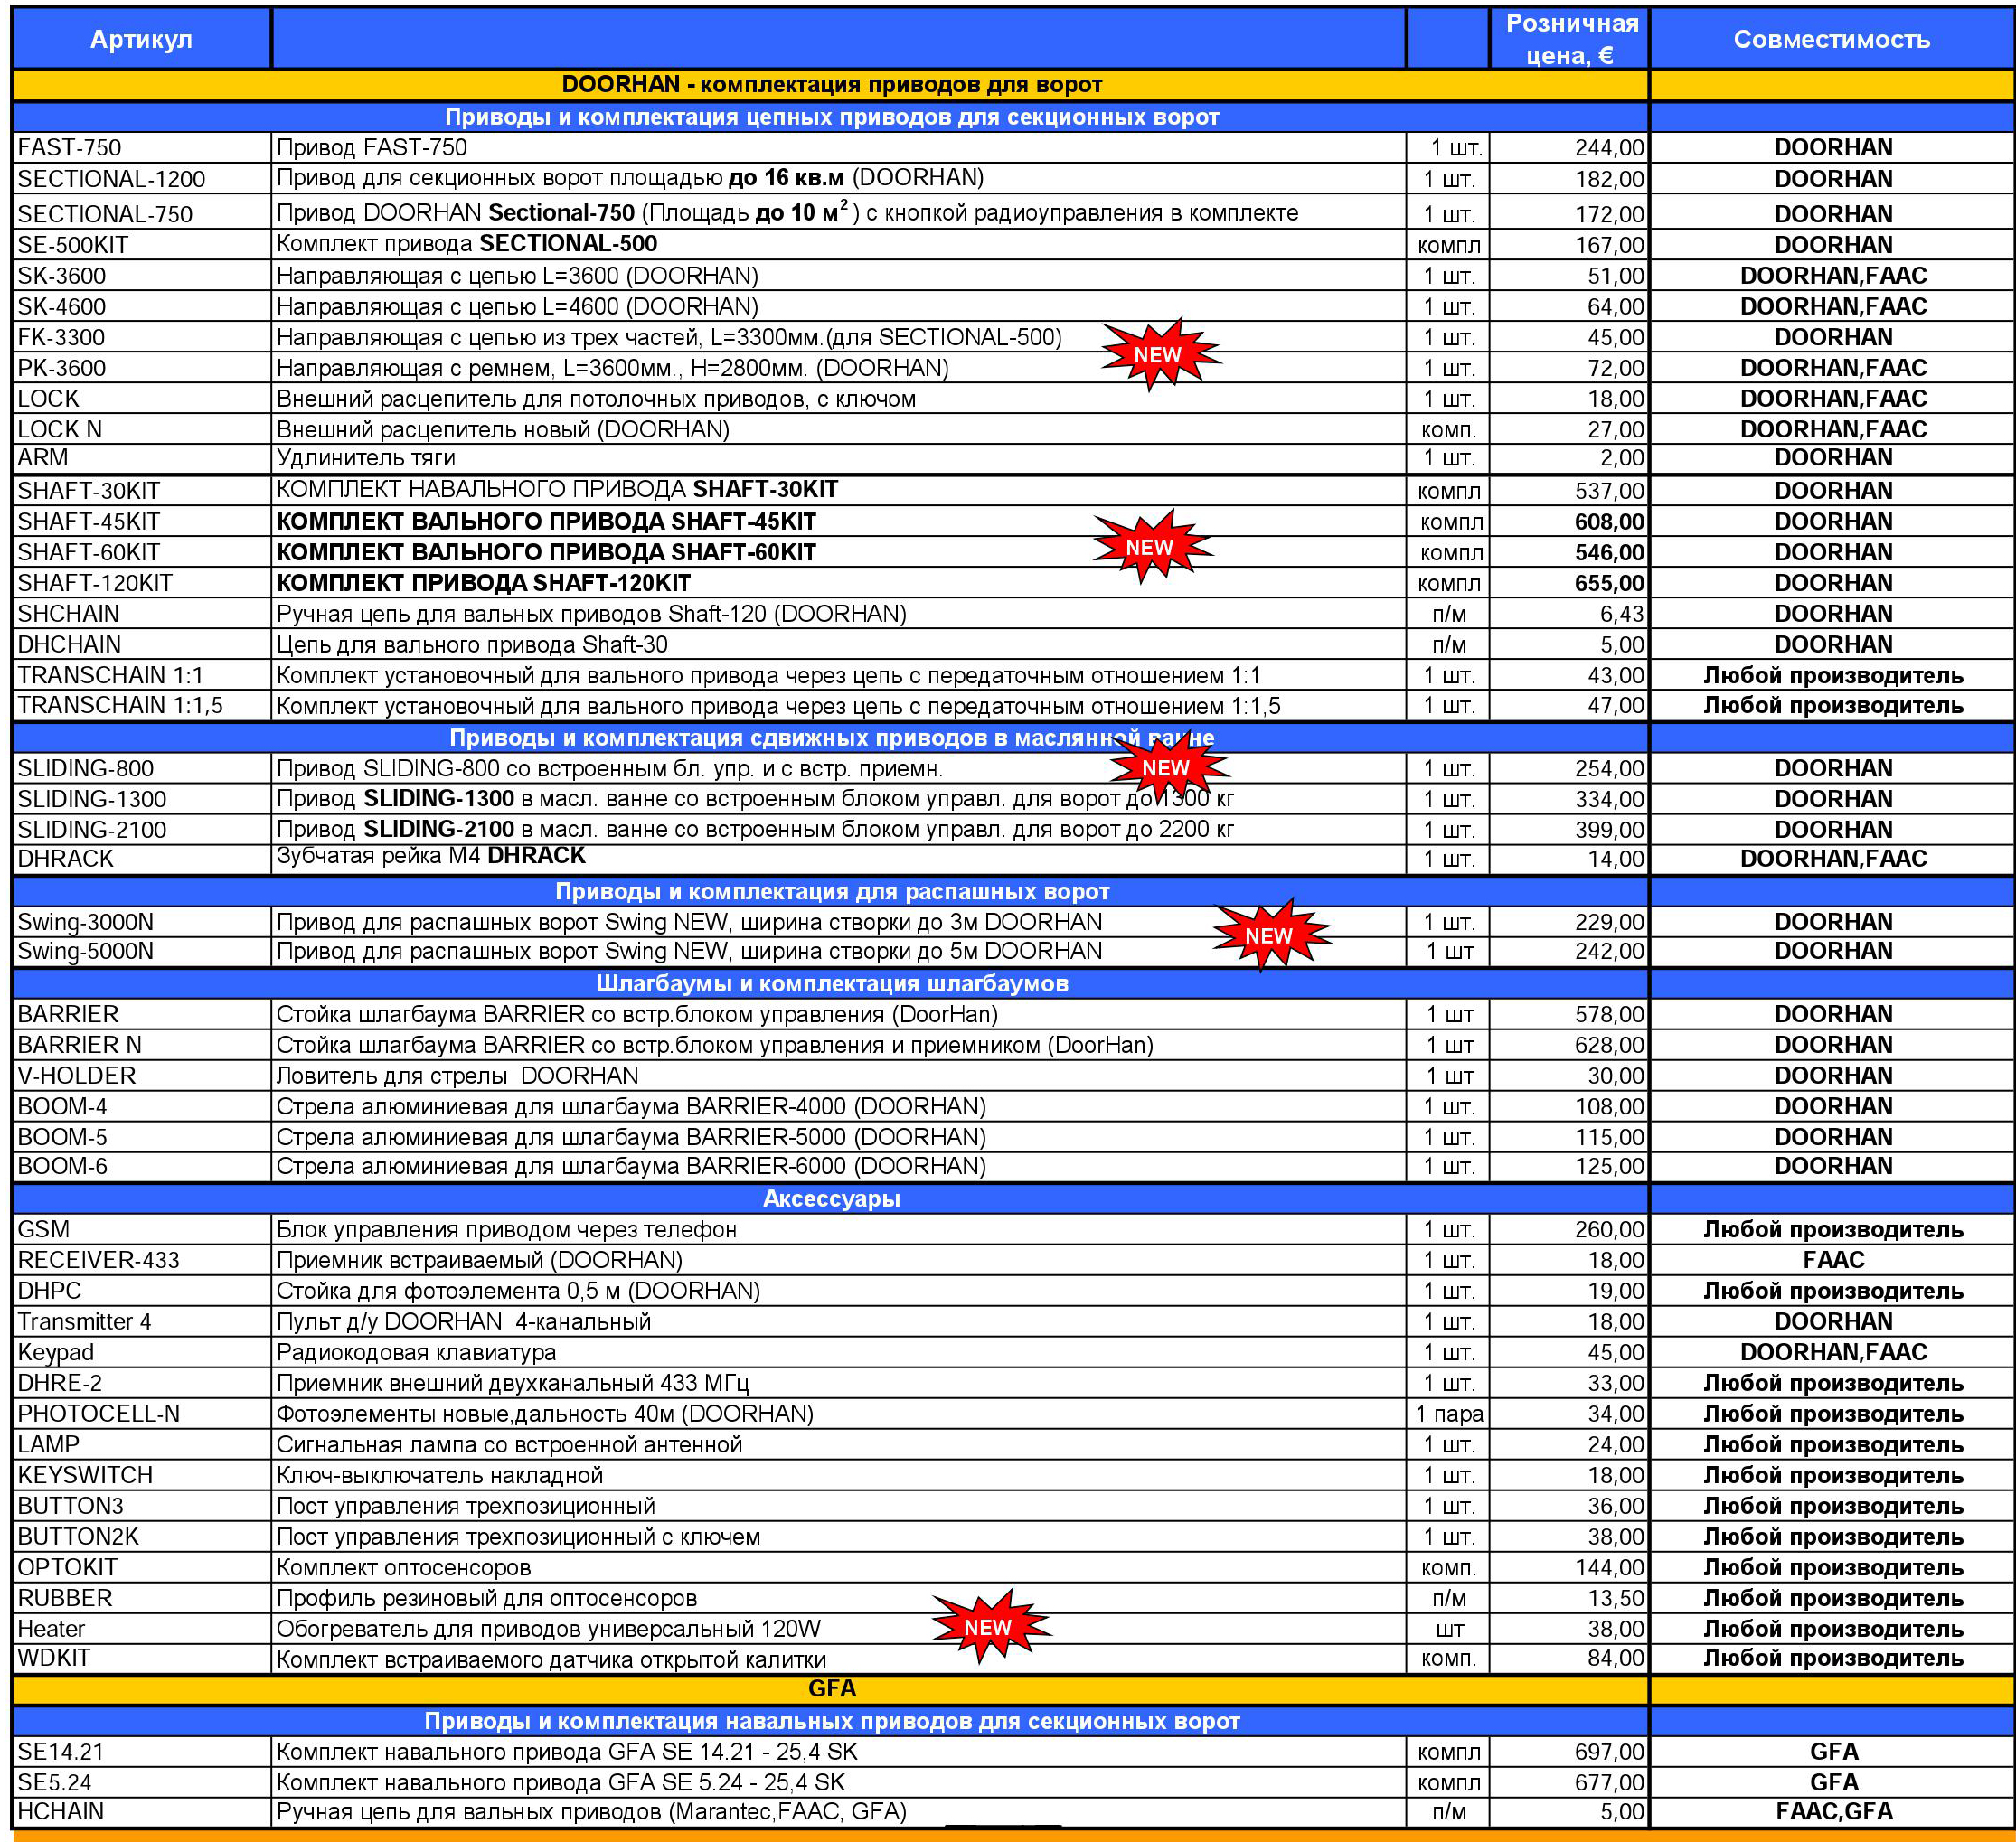This screenshot has height=1842, width=2016.
Task: Select article cell V-HOLDER
Action: 141,1076
